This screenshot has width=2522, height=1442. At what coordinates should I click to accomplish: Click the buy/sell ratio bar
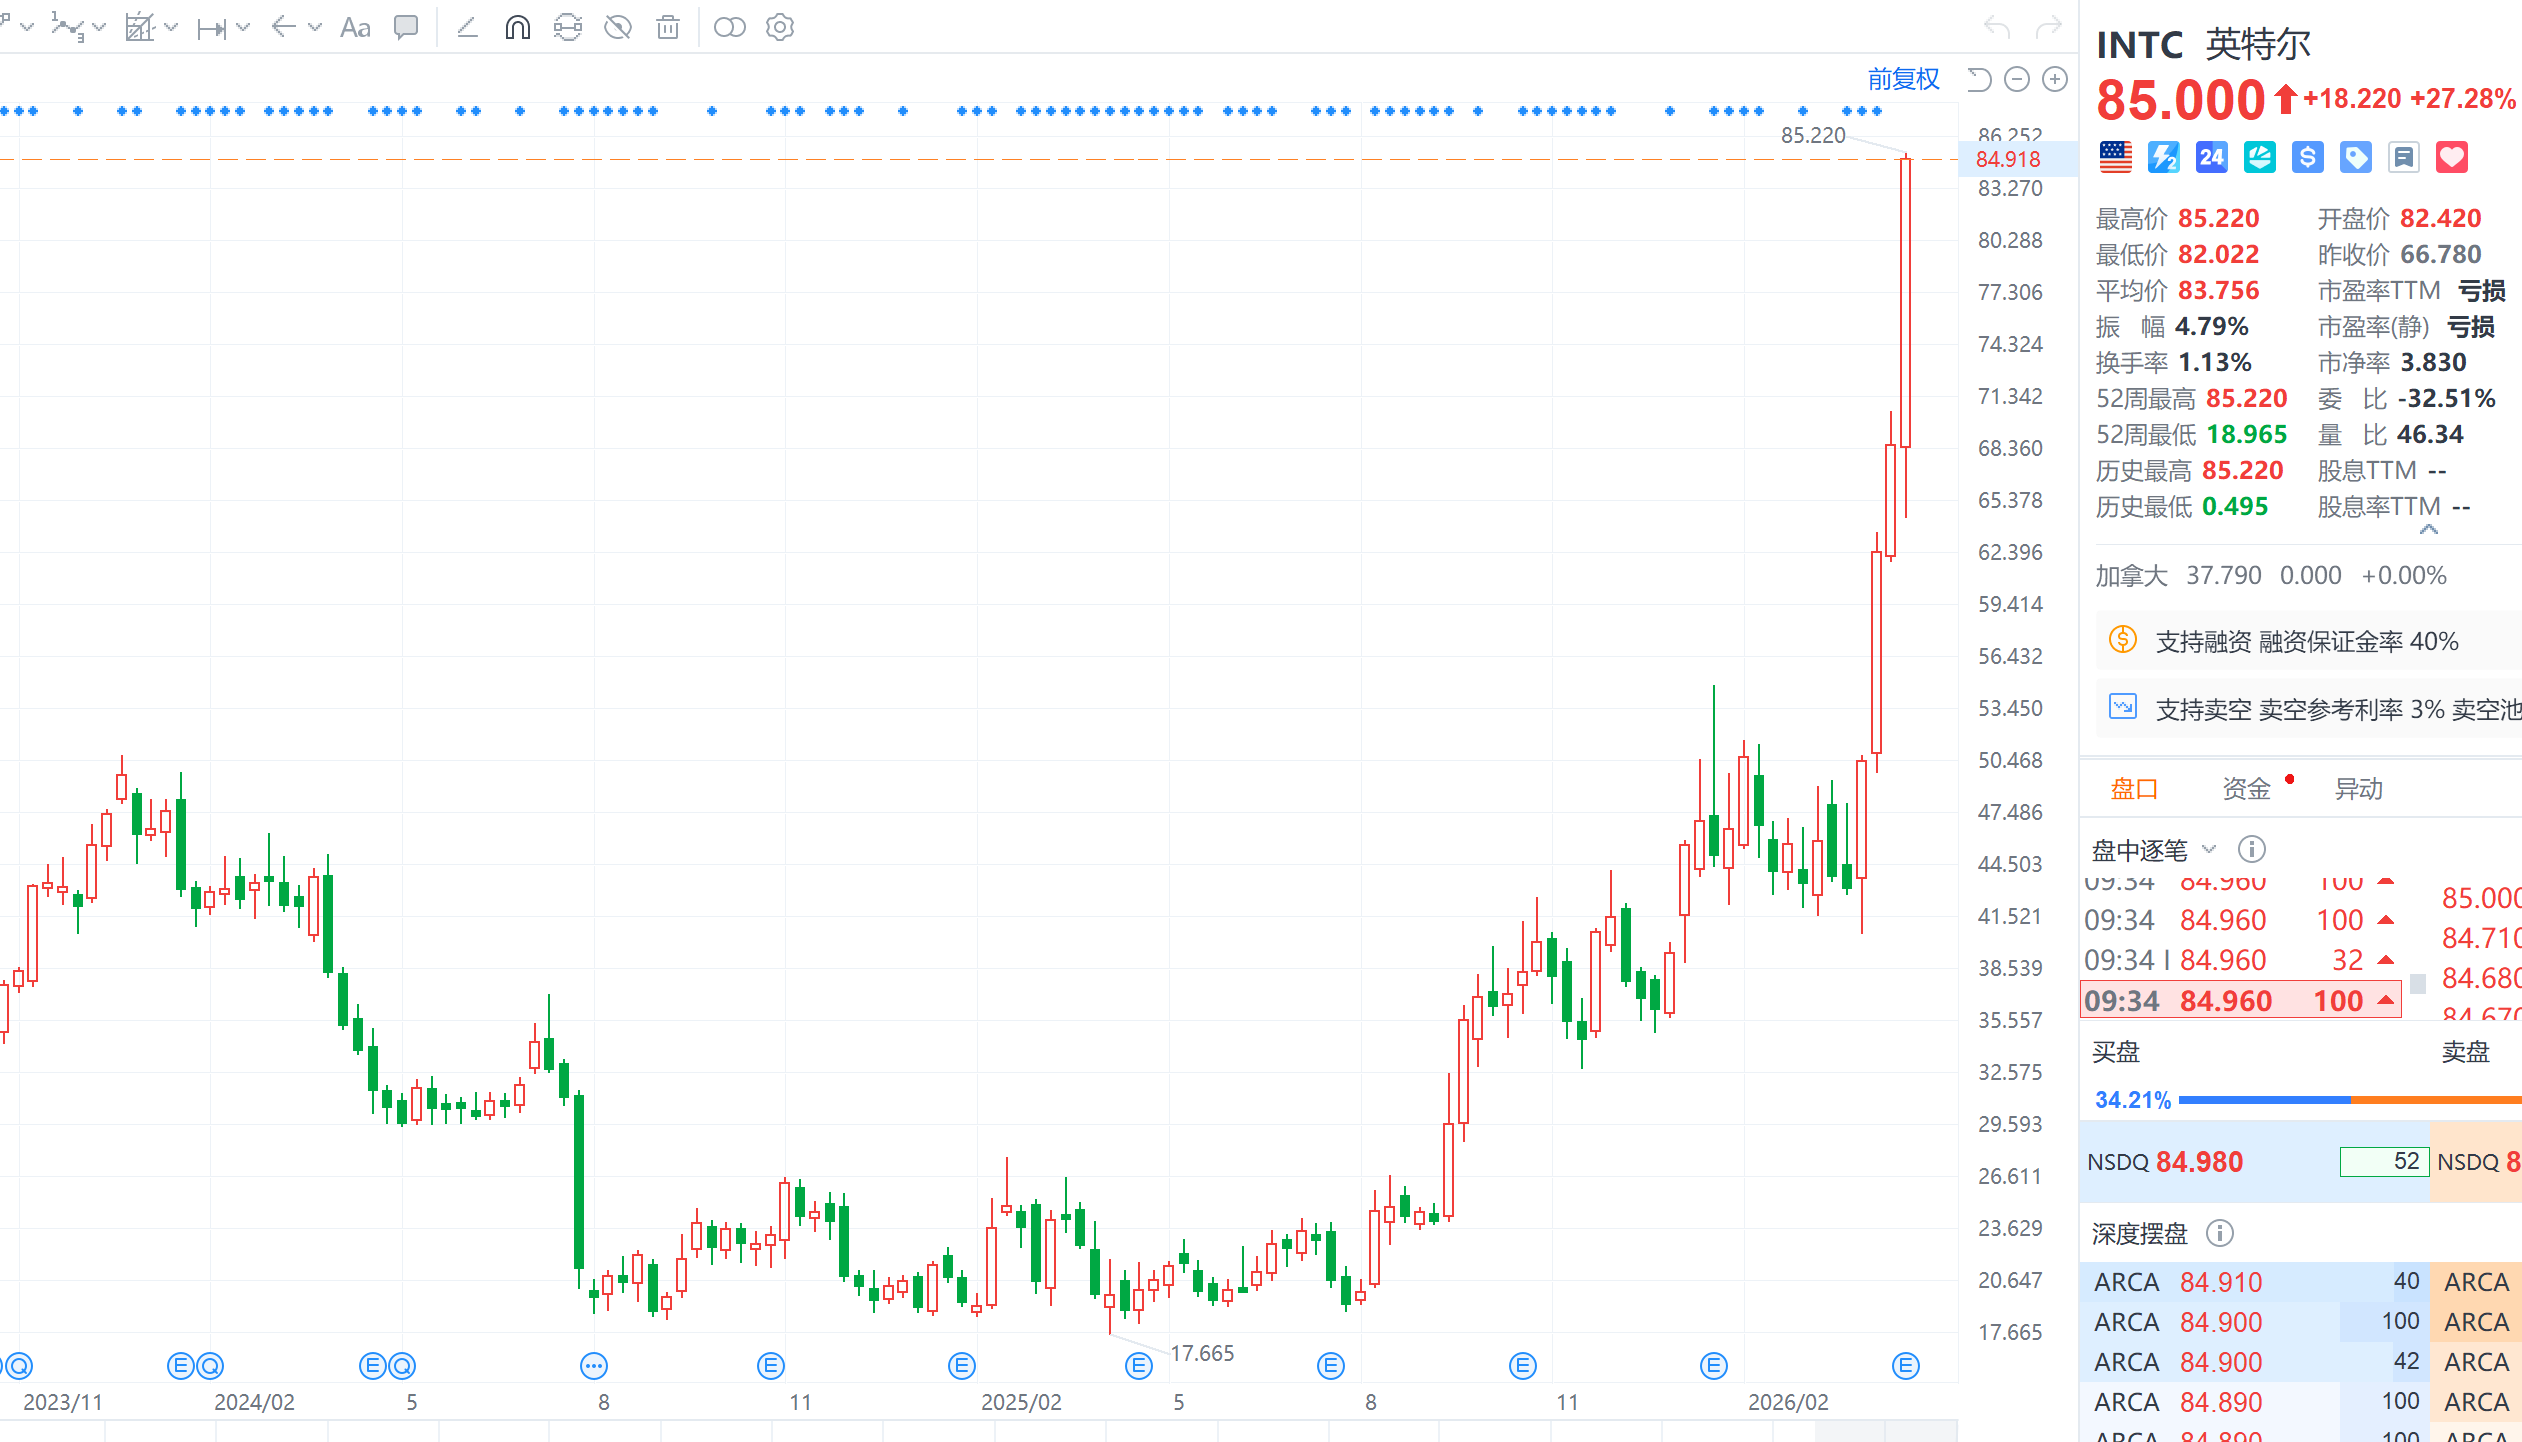pyautogui.click(x=2350, y=1100)
